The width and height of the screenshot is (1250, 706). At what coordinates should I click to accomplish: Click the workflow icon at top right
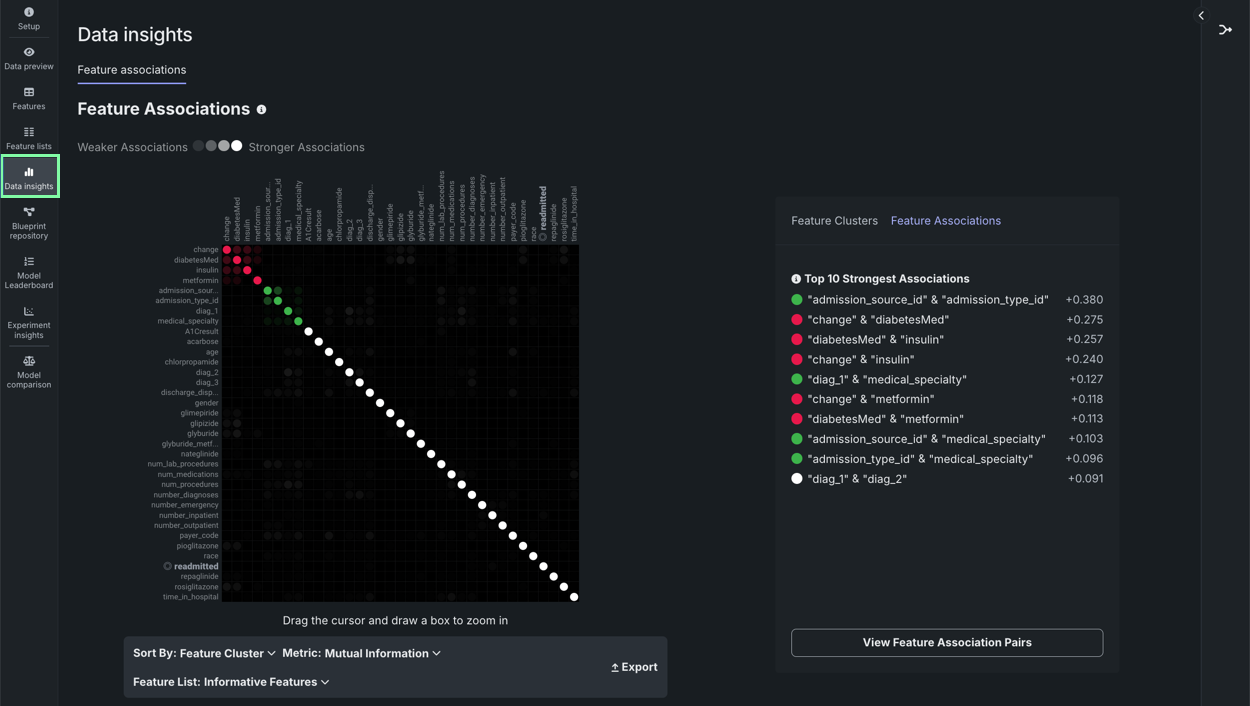tap(1225, 30)
